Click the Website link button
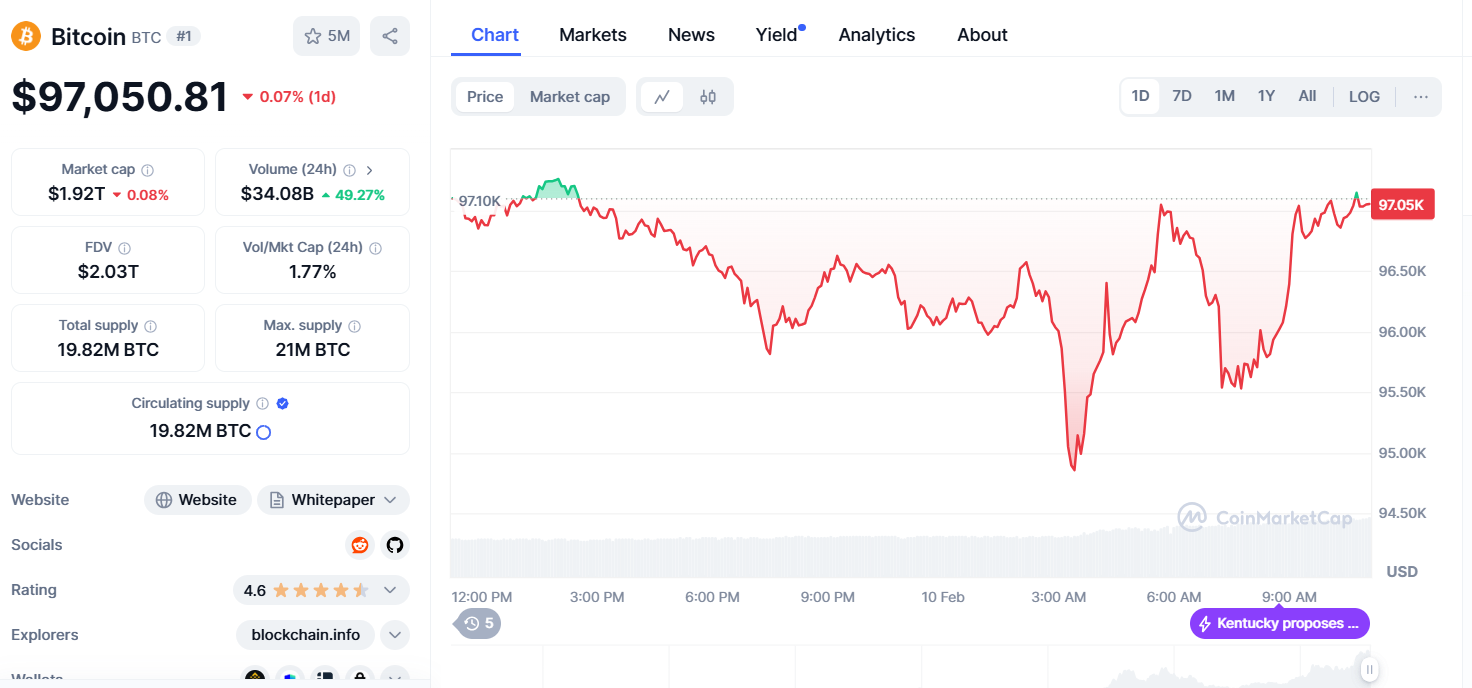The height and width of the screenshot is (688, 1472). [196, 500]
